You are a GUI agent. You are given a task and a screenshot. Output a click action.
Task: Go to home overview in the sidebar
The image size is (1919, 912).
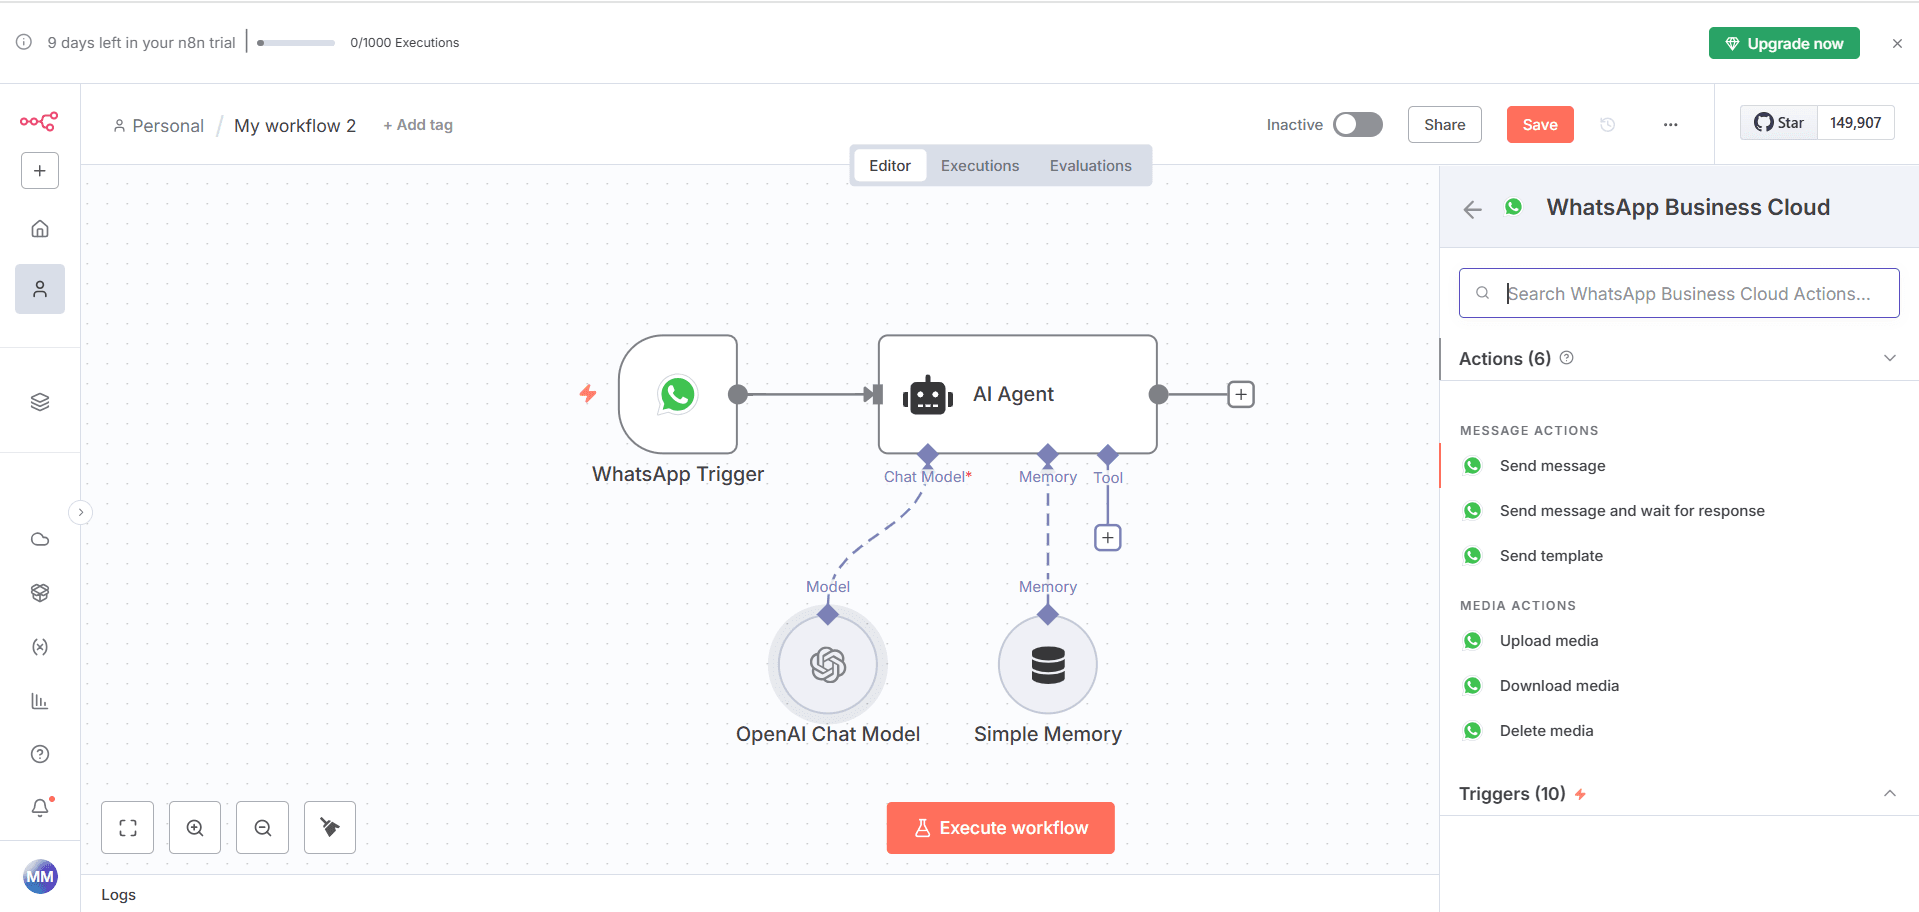click(x=40, y=229)
